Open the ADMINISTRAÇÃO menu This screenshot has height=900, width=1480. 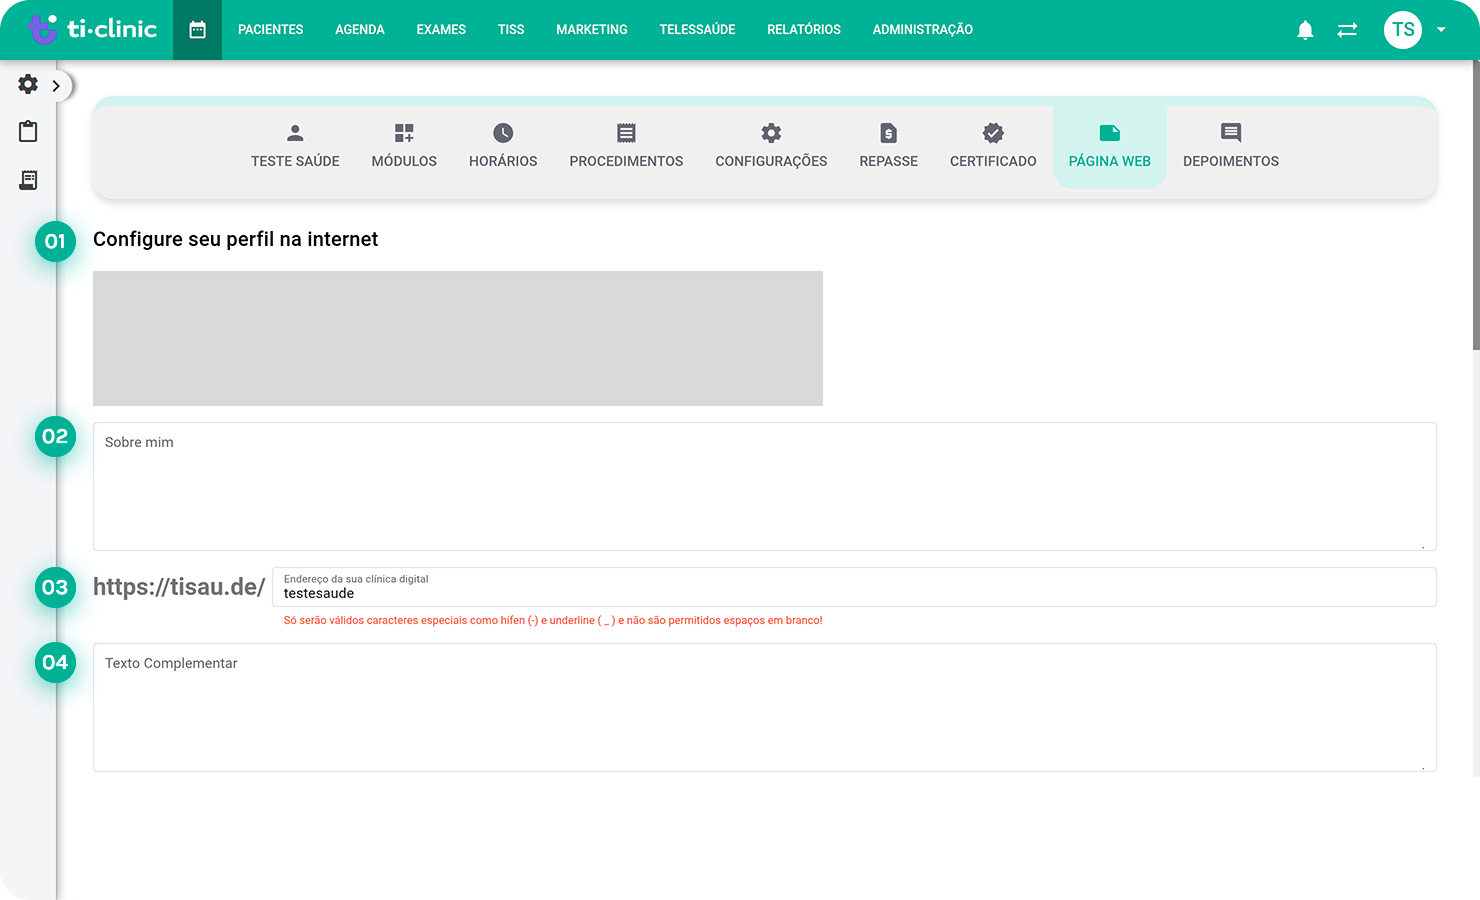pos(922,30)
